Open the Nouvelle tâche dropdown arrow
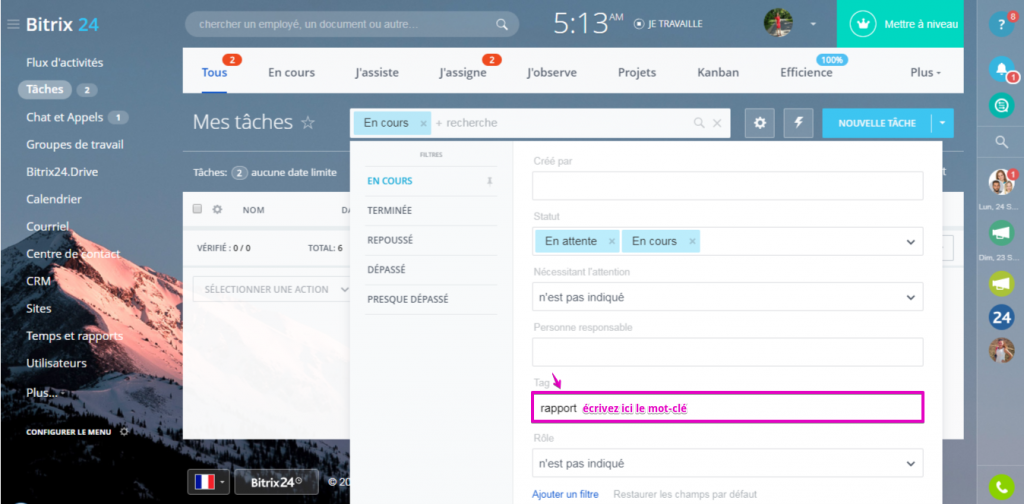 point(942,123)
